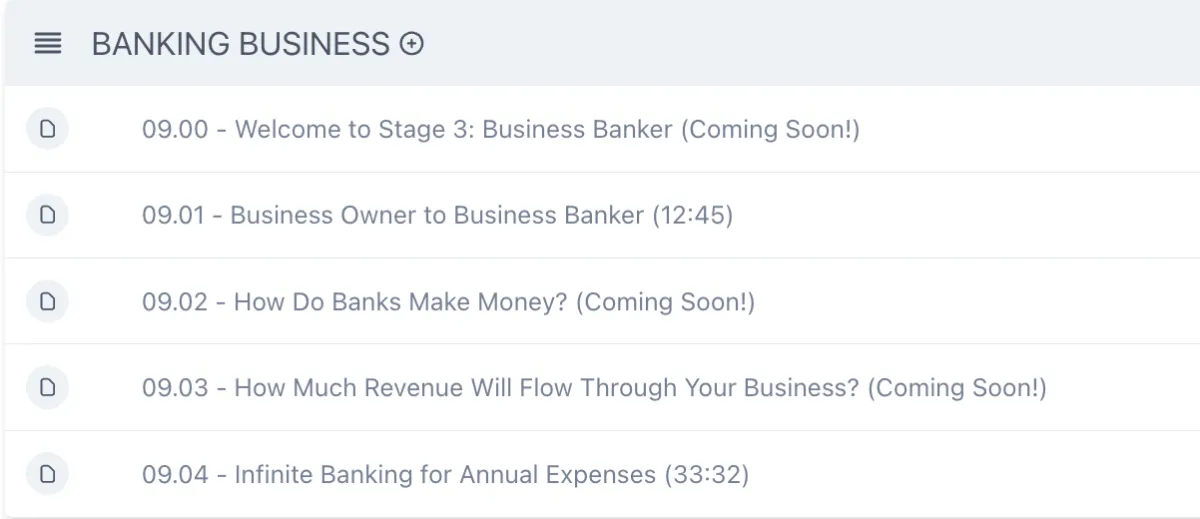Select the page icon next to 09.03

(x=47, y=387)
